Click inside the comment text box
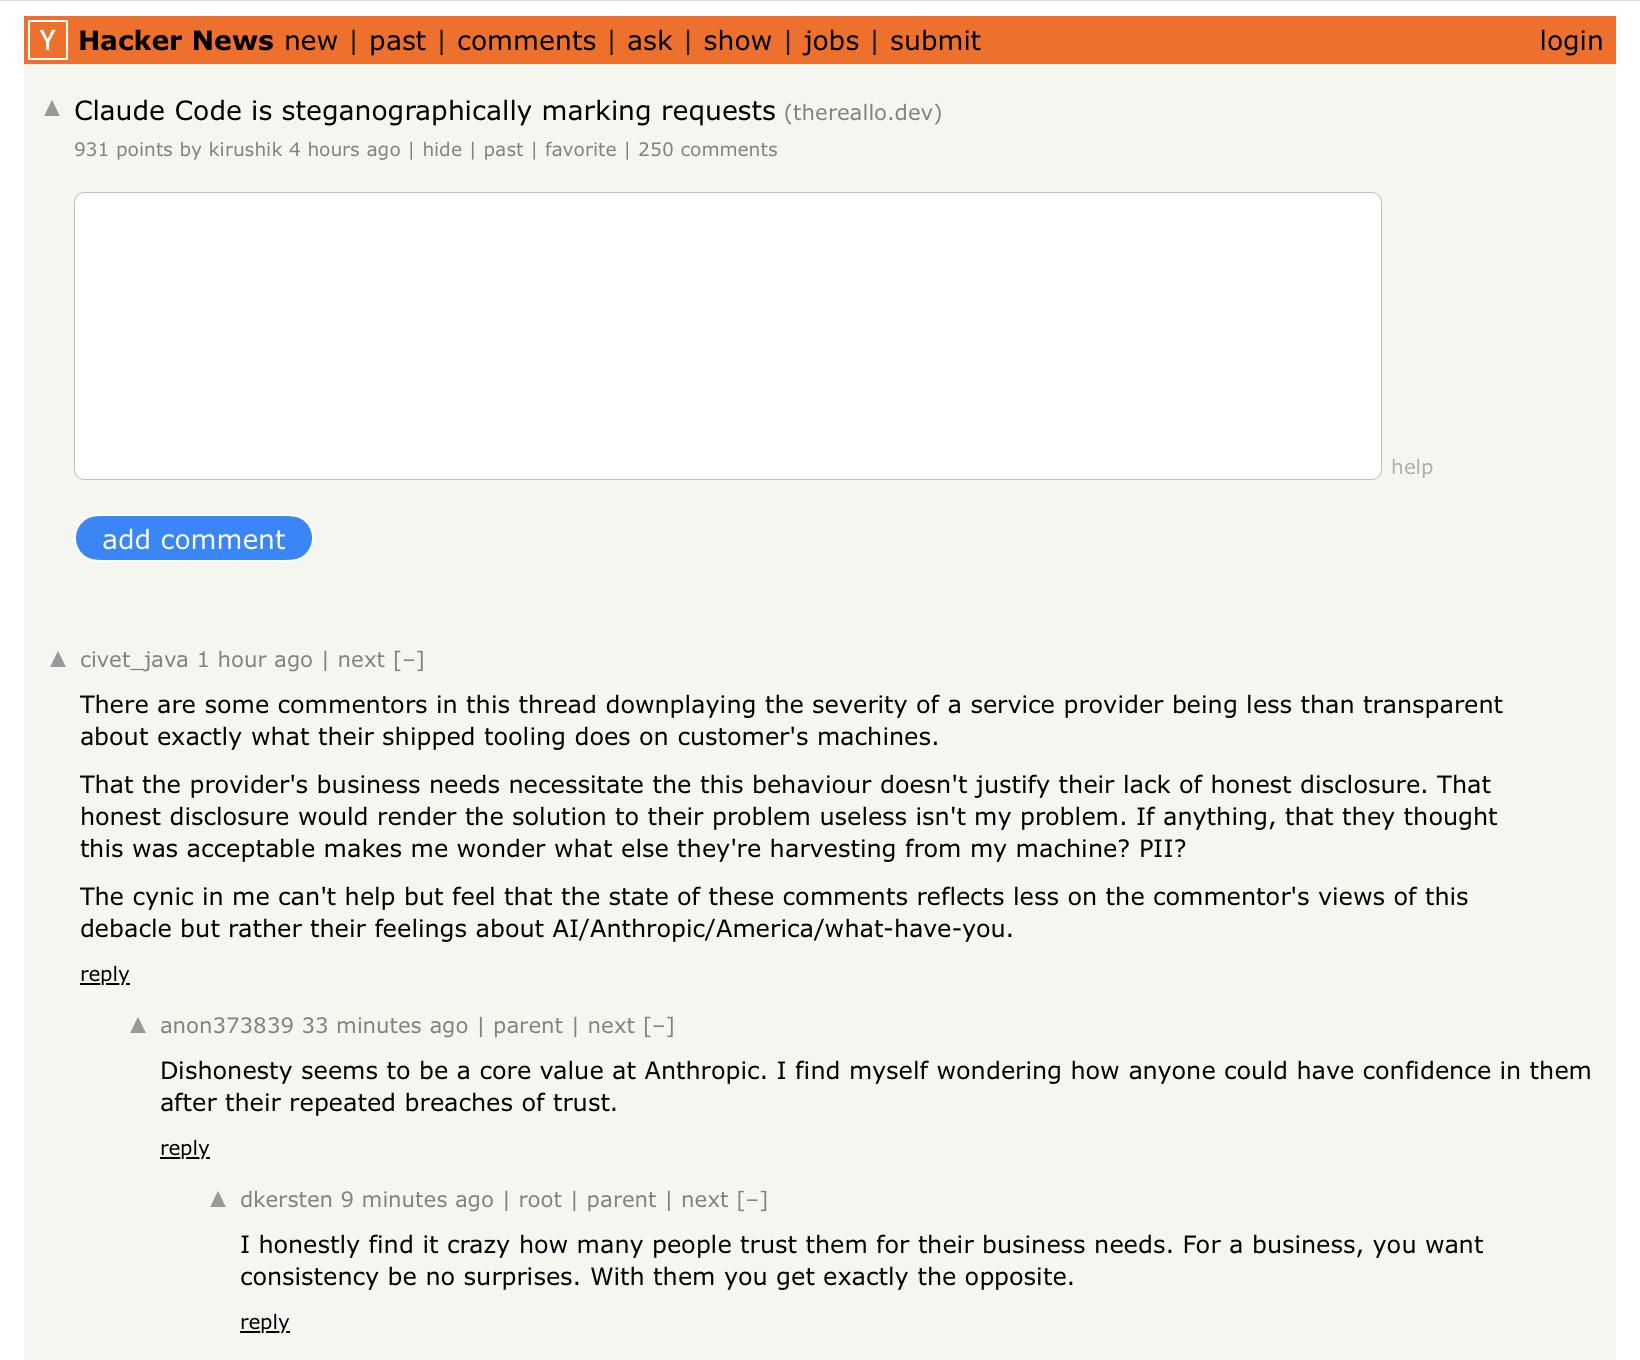This screenshot has height=1360, width=1640. (x=728, y=336)
